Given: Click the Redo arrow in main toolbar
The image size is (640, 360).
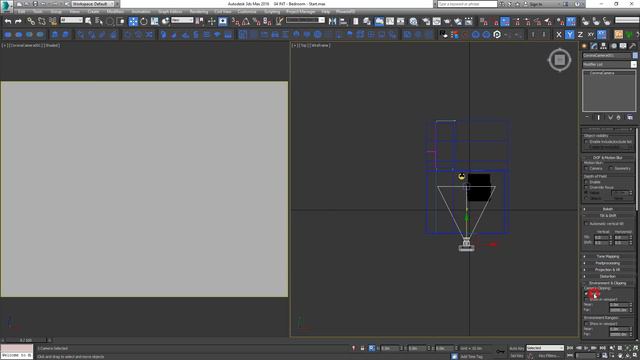Looking at the screenshot, I should (x=18, y=21).
